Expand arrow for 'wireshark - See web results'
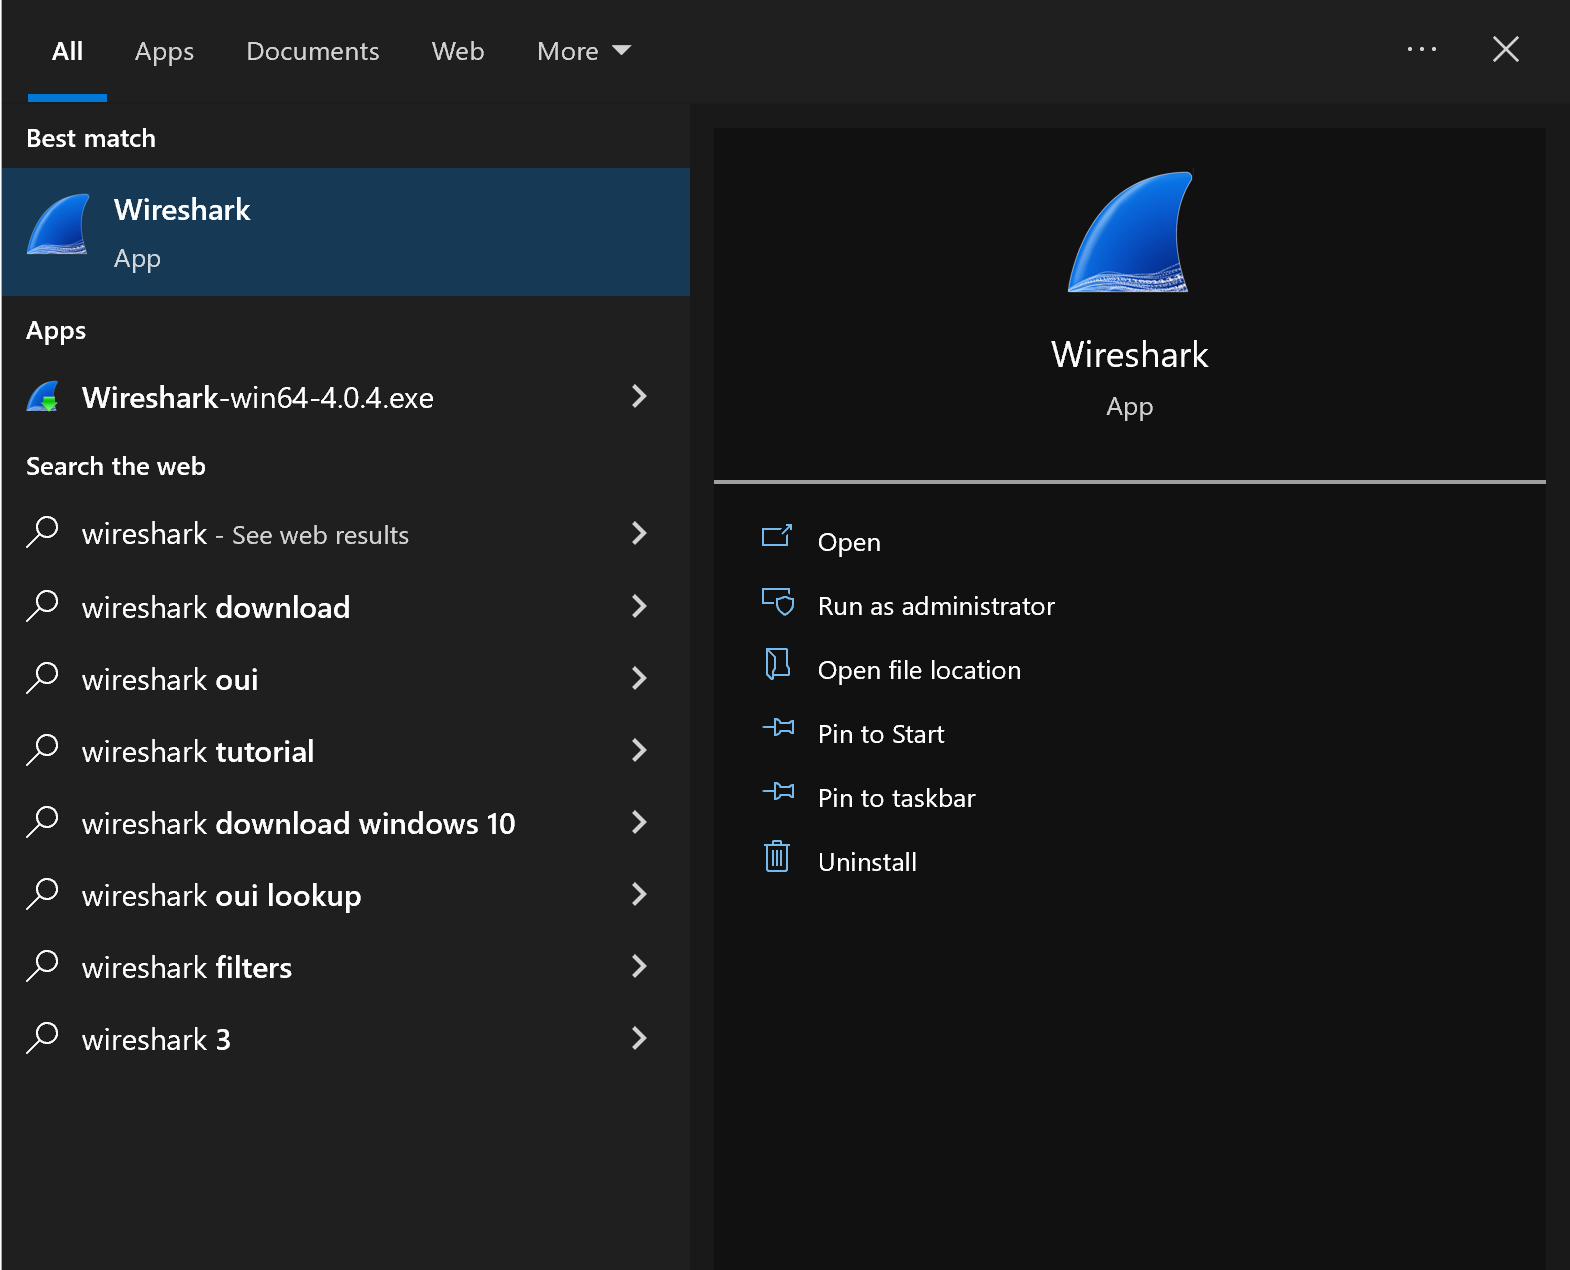This screenshot has height=1270, width=1570. [x=640, y=533]
